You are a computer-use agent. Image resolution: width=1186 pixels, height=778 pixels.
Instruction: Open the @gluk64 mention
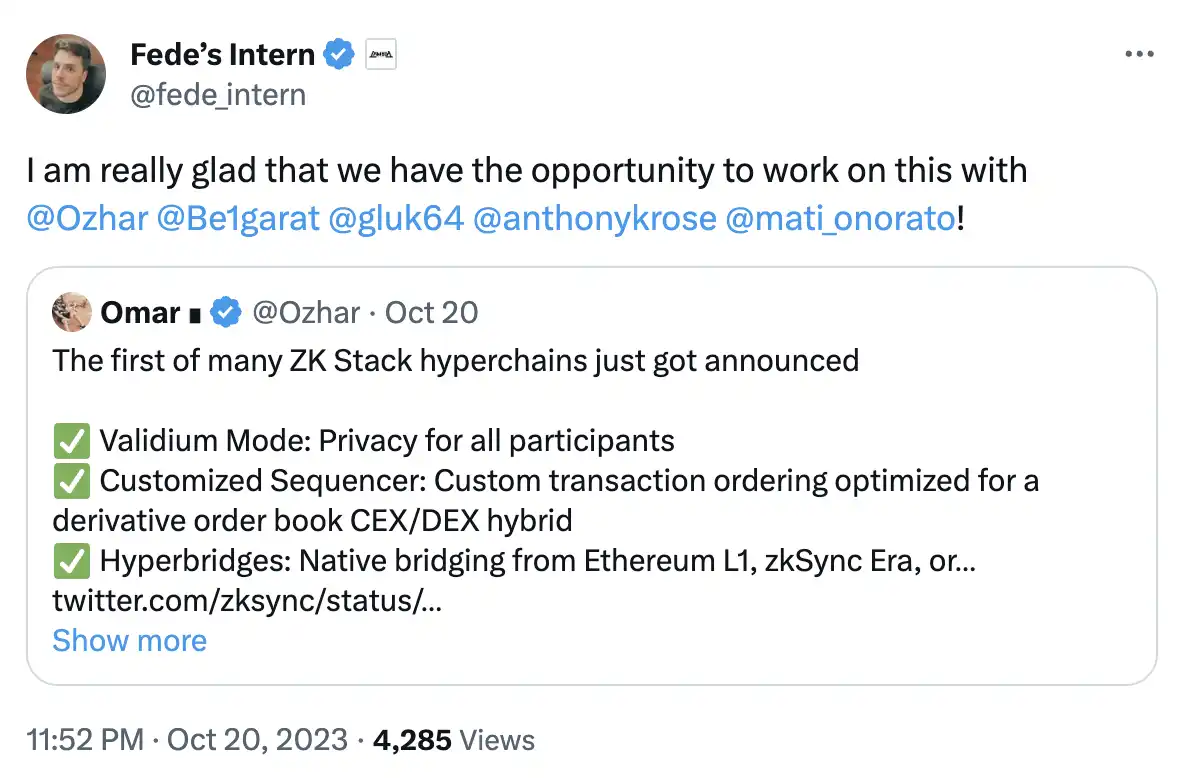pyautogui.click(x=396, y=218)
